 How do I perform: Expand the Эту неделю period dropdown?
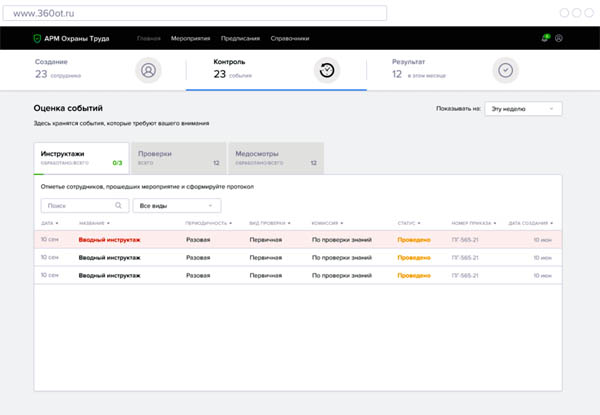524,108
